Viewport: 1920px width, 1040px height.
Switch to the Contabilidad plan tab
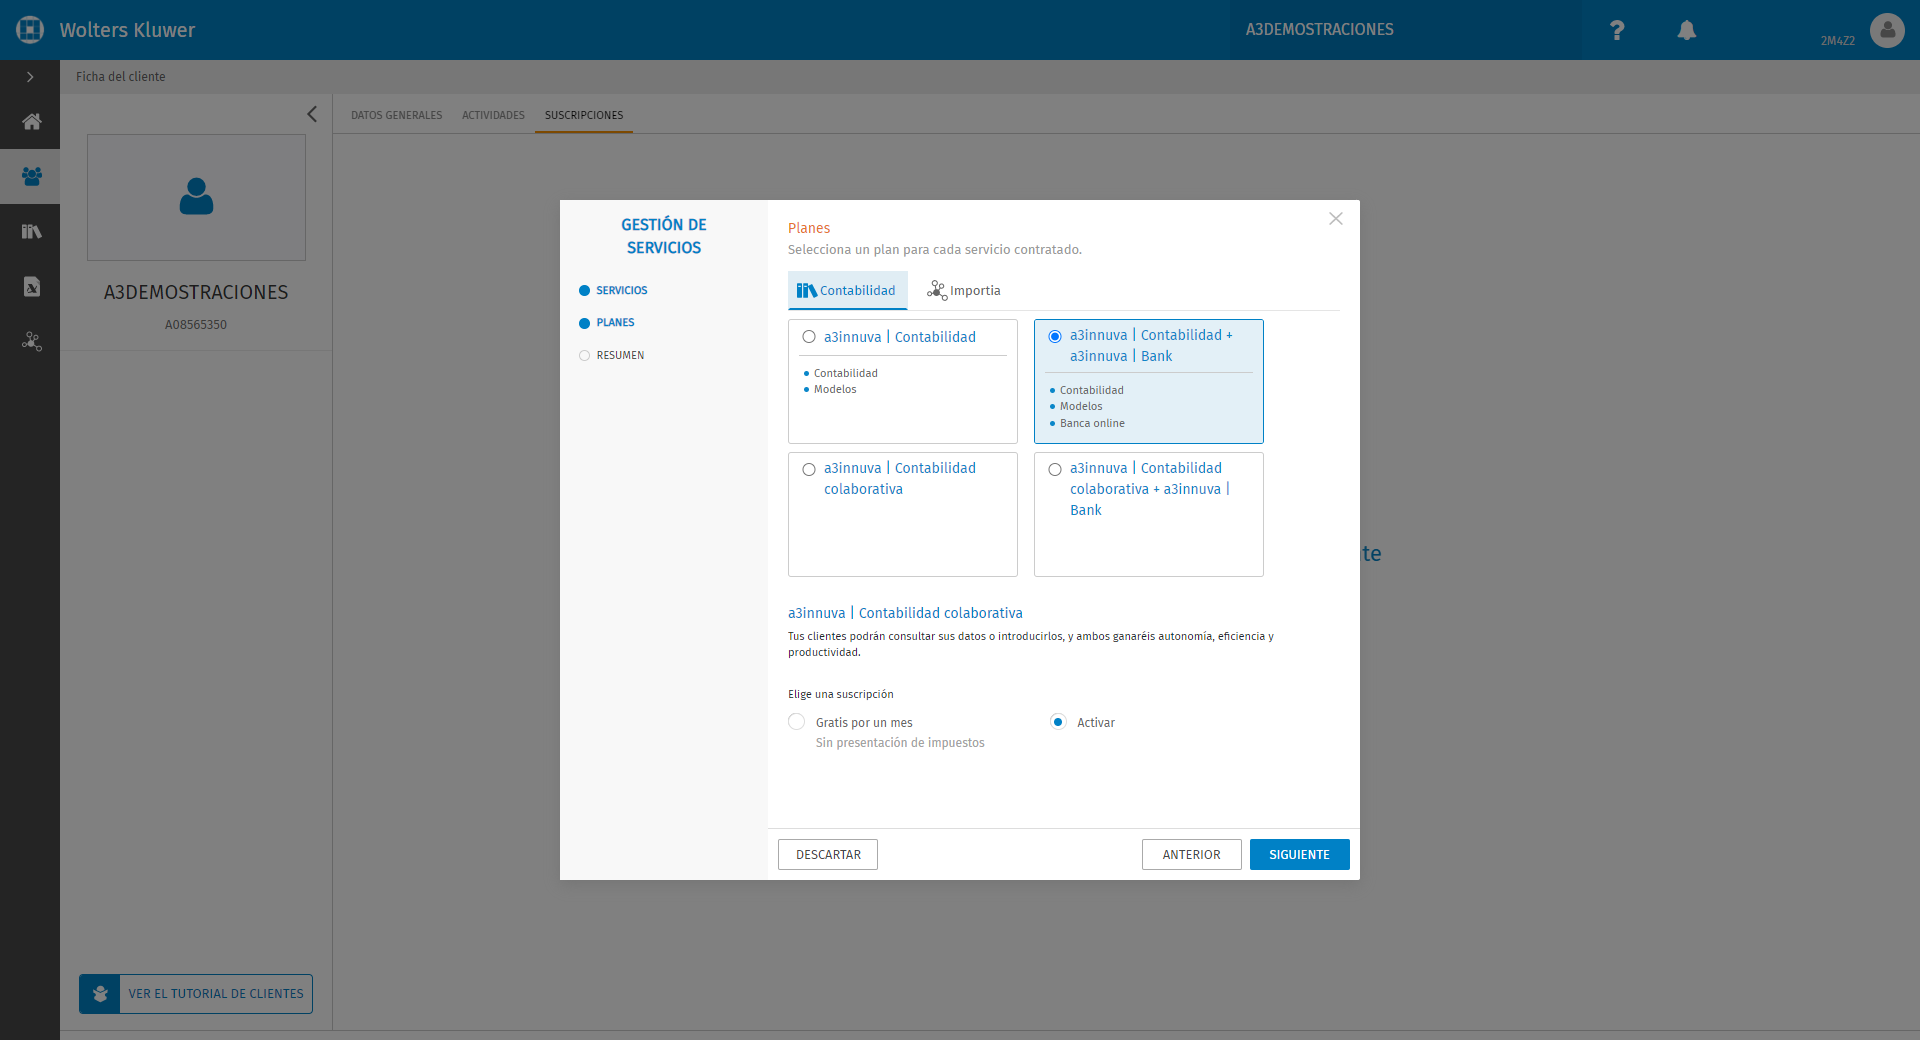pyautogui.click(x=847, y=290)
